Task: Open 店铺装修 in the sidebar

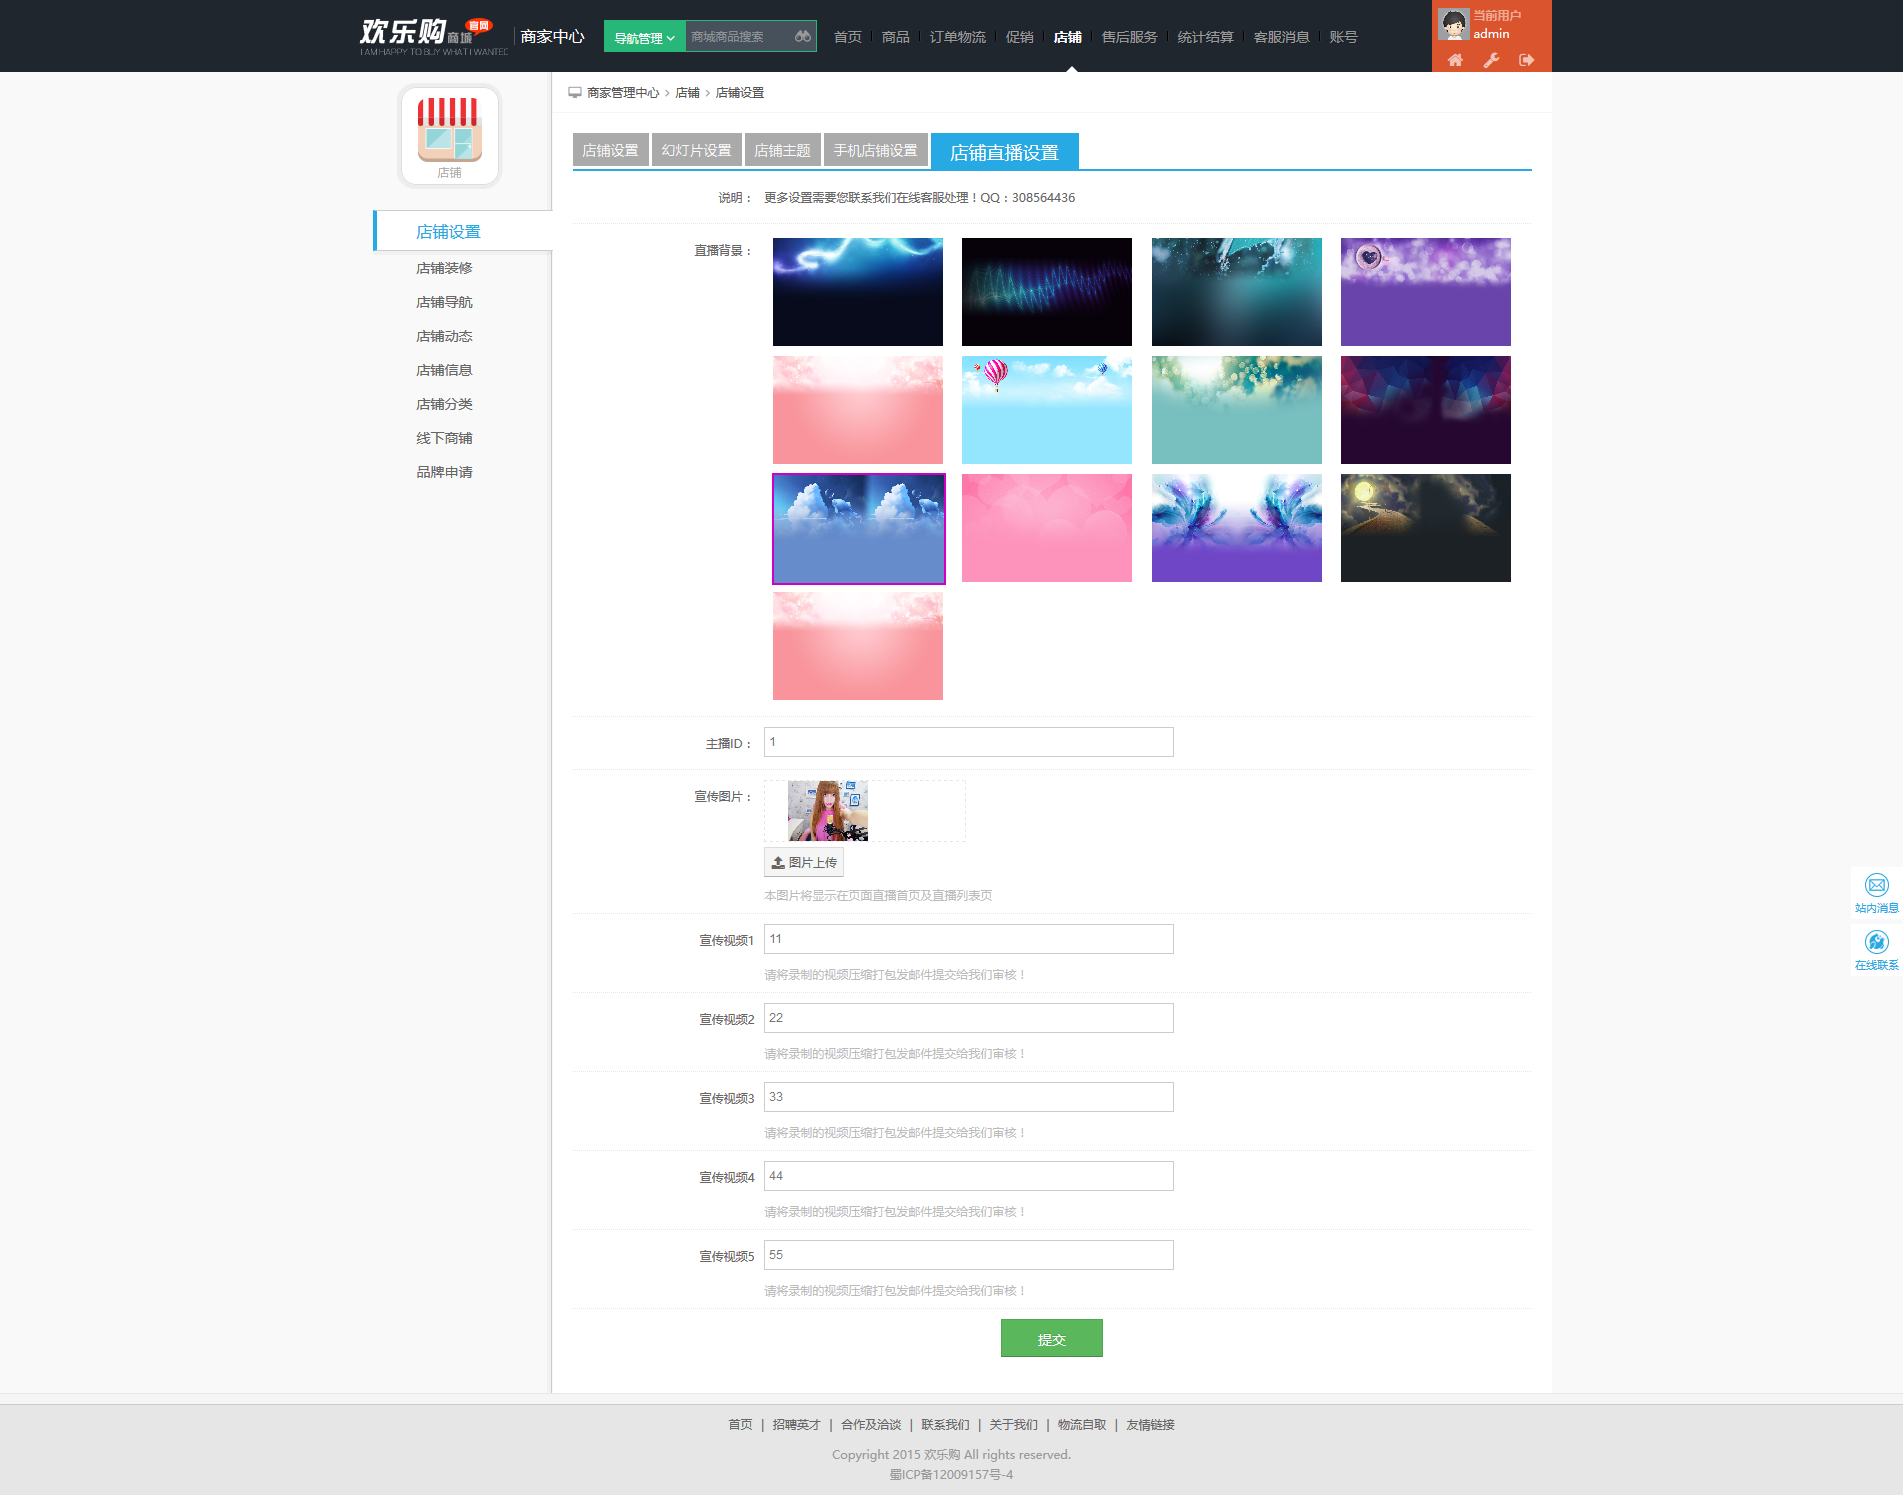Action: point(445,268)
